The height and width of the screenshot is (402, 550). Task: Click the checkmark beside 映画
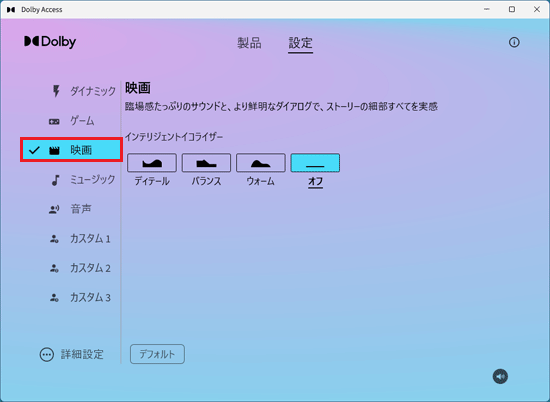click(34, 150)
